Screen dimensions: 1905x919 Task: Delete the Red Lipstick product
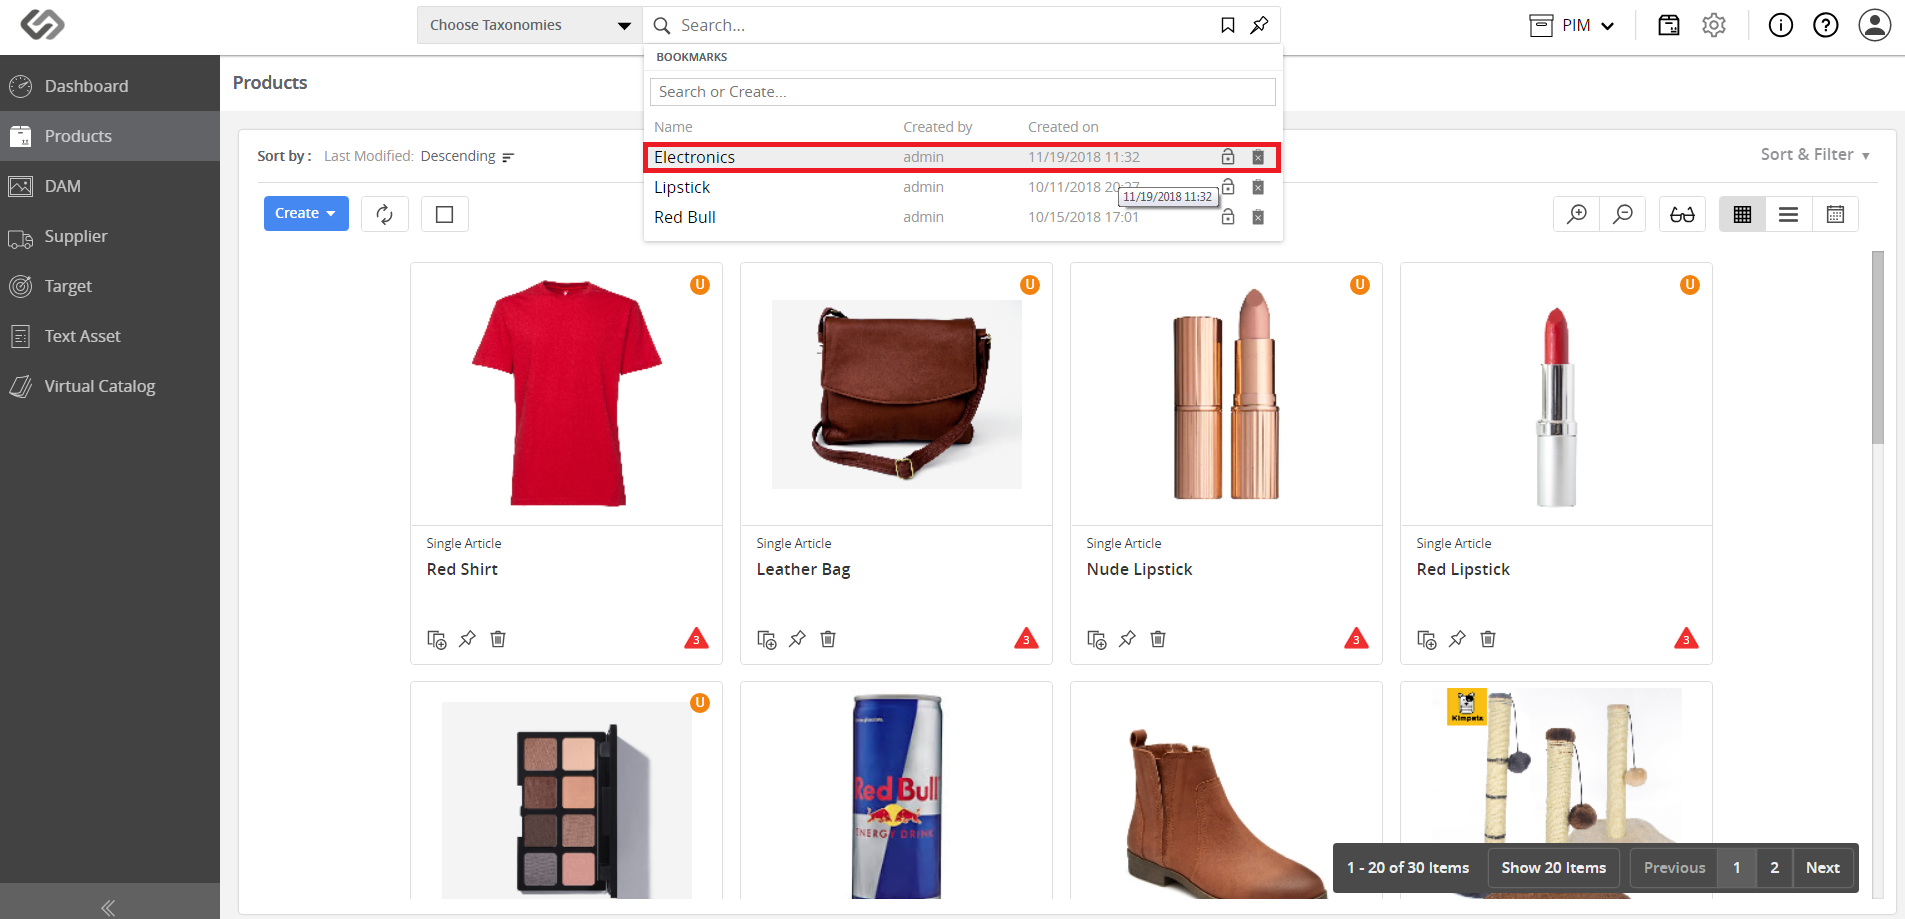1488,638
